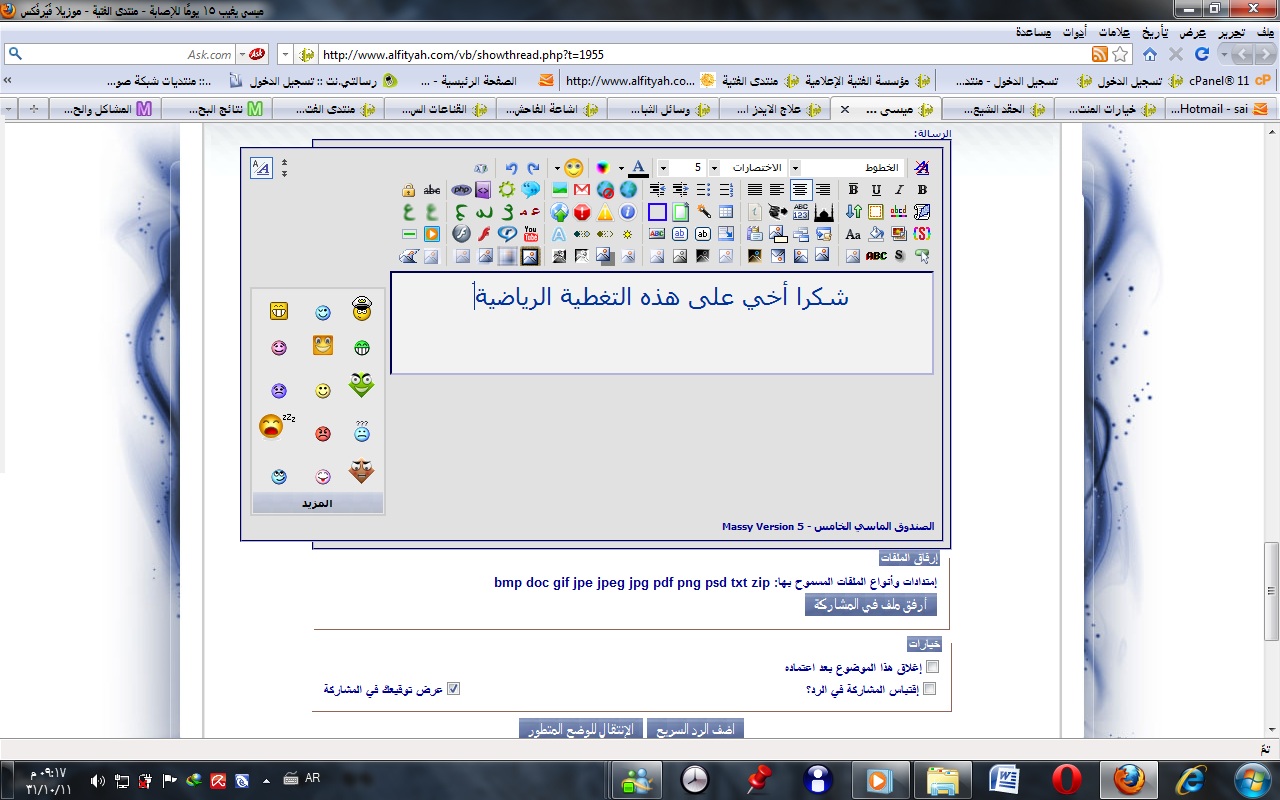Click the mosque silhouette icon
The width and height of the screenshot is (1280, 800).
click(x=823, y=212)
